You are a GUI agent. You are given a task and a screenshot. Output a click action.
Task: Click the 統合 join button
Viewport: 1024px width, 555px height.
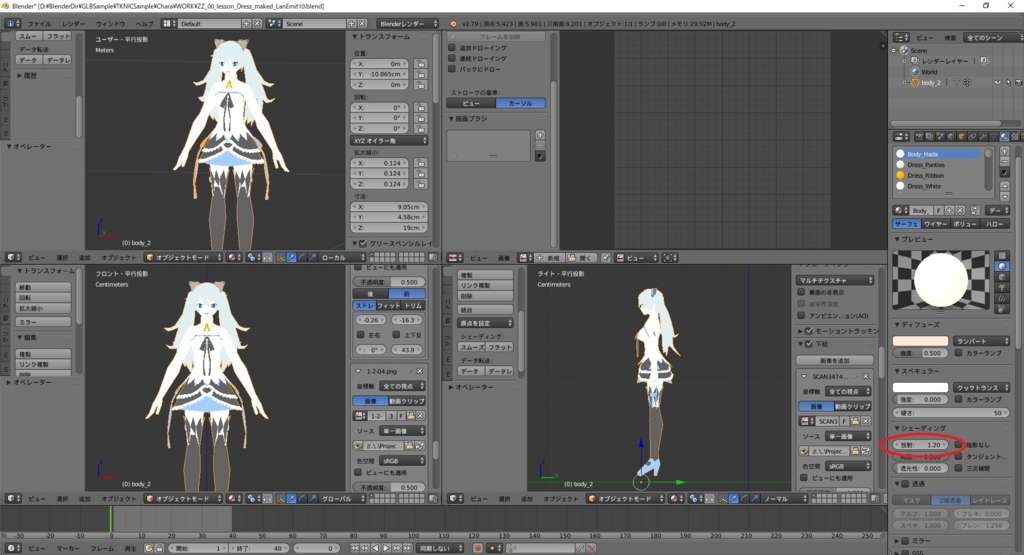pyautogui.click(x=485, y=309)
